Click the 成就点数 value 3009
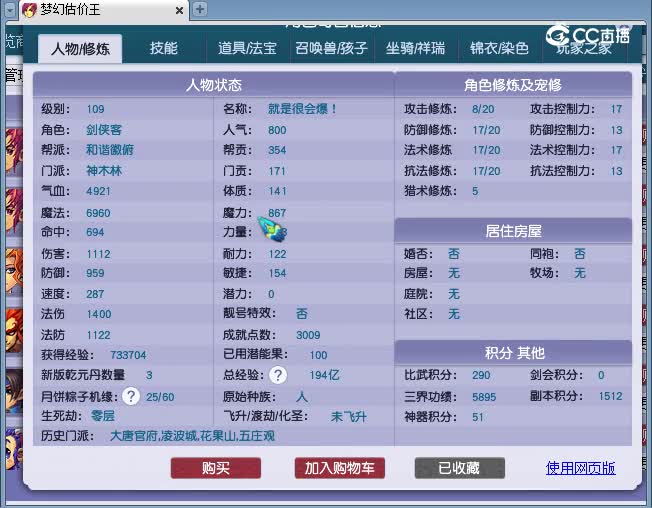This screenshot has height=508, width=652. [x=308, y=335]
